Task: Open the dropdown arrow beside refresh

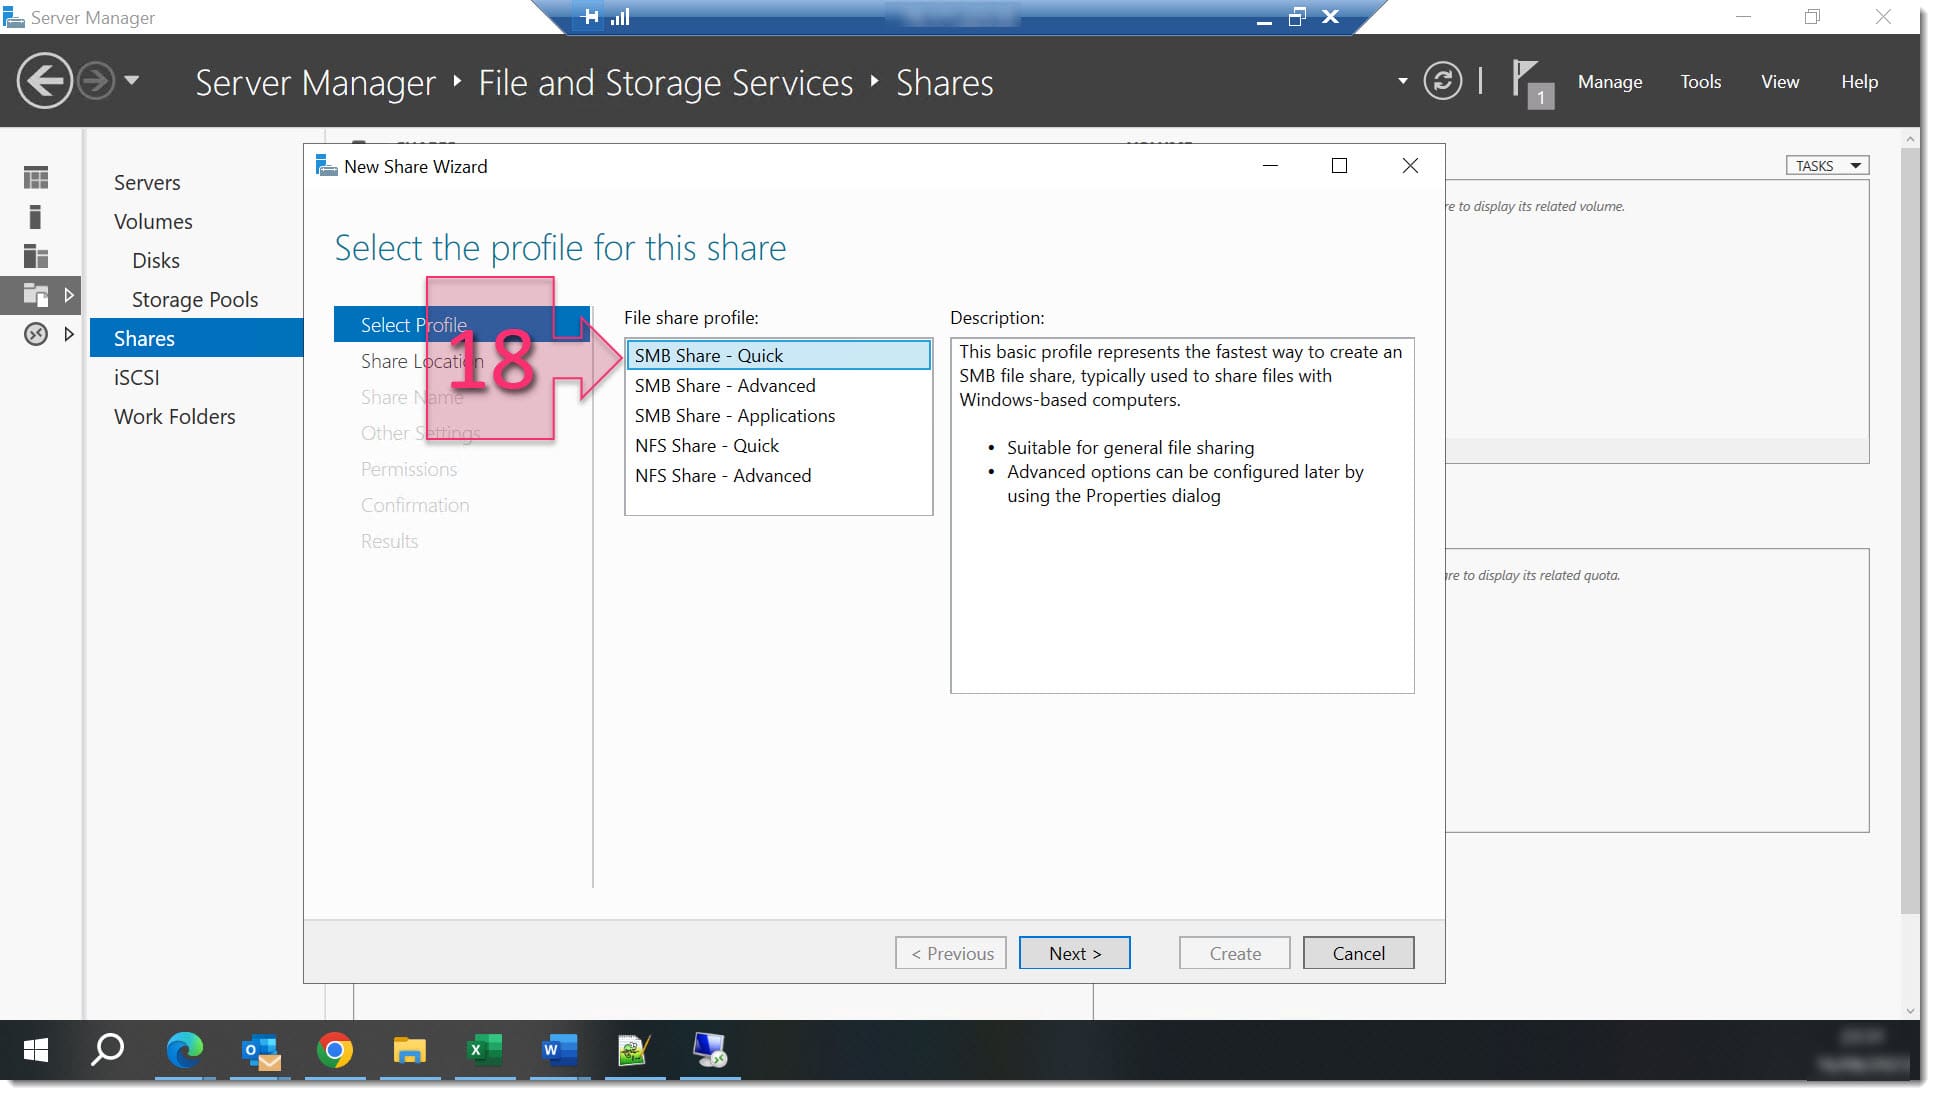Action: coord(1402,81)
